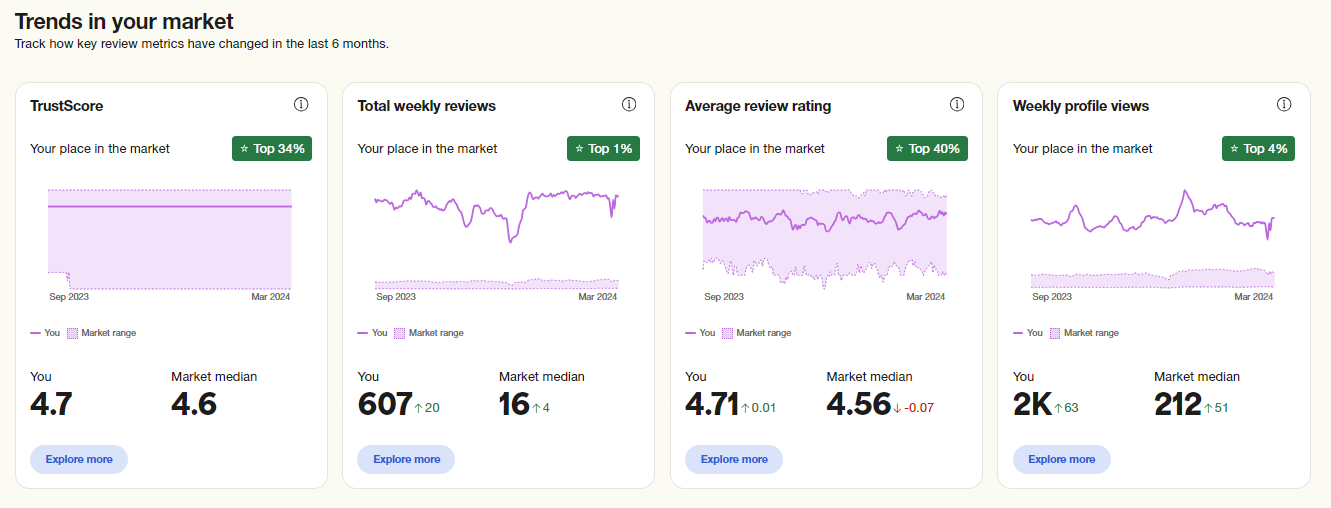Viewport: 1331px width, 508px height.
Task: Click Explore more under TrustScore
Action: click(x=79, y=459)
